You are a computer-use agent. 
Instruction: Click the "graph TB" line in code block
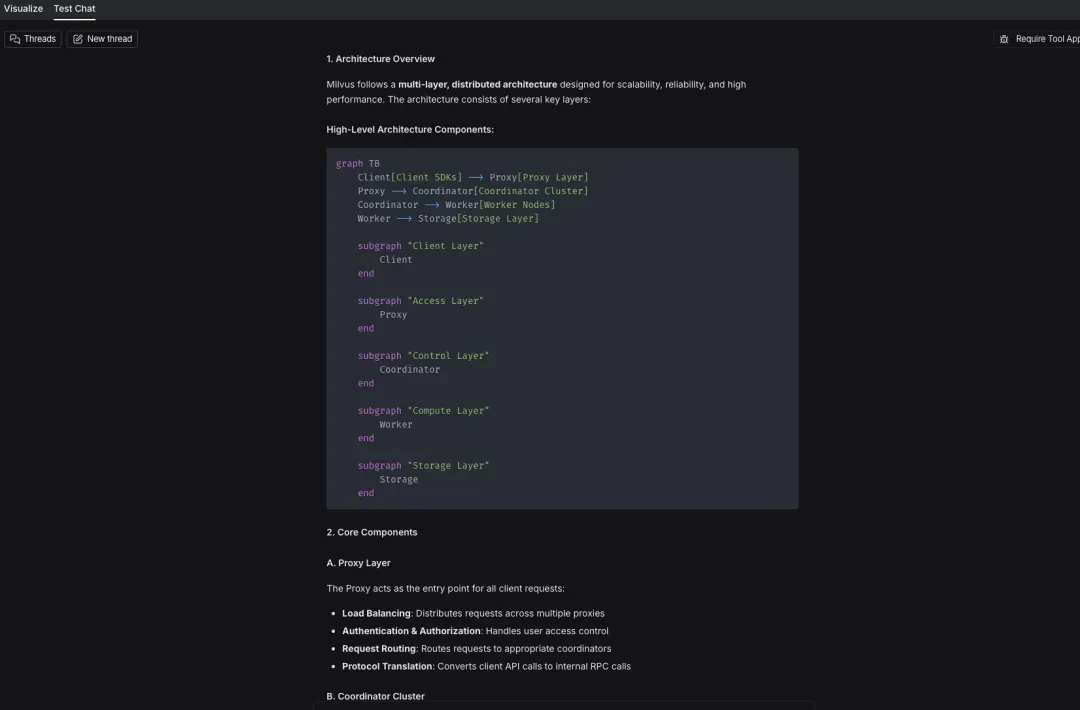click(x=358, y=164)
